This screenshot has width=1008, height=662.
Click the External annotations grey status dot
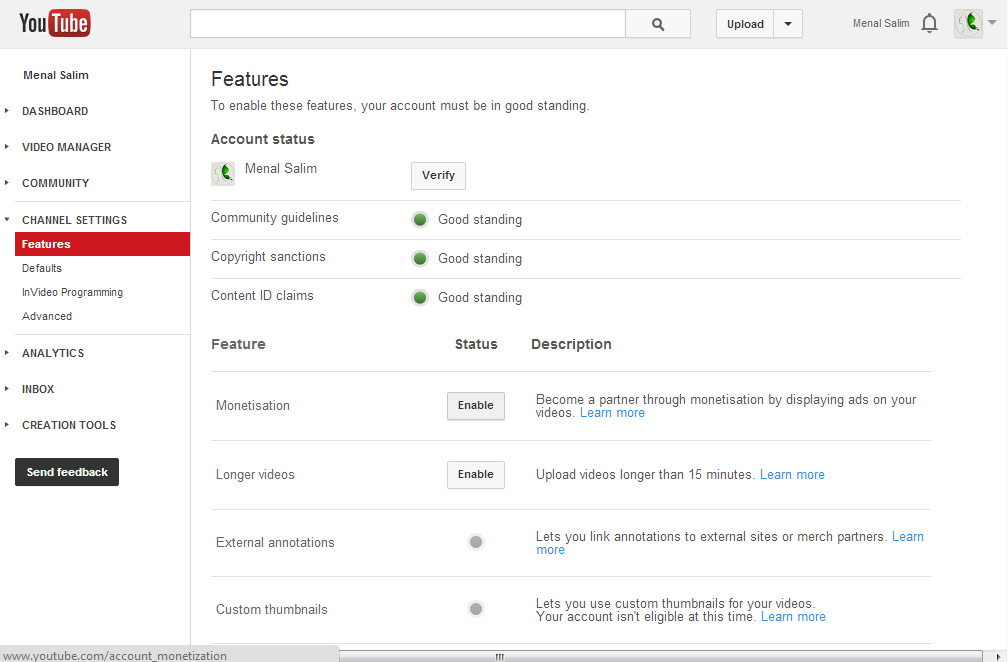(476, 542)
